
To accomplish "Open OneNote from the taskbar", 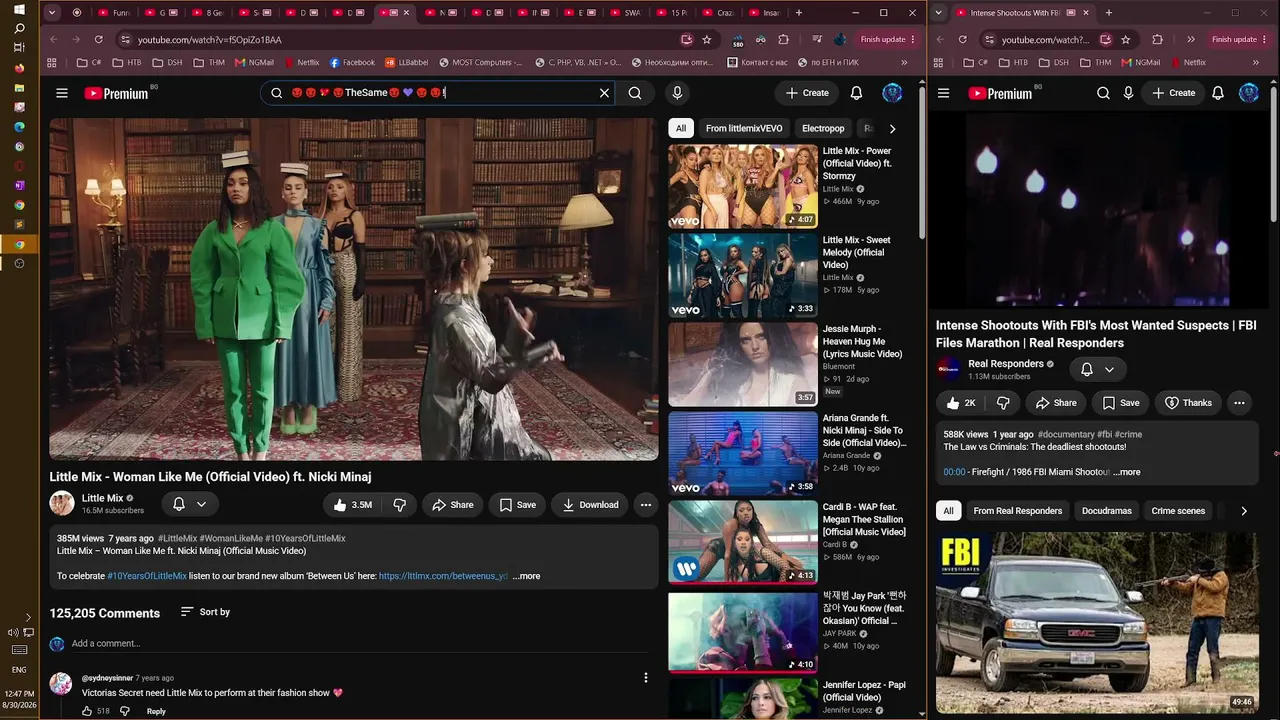I will click(19, 185).
